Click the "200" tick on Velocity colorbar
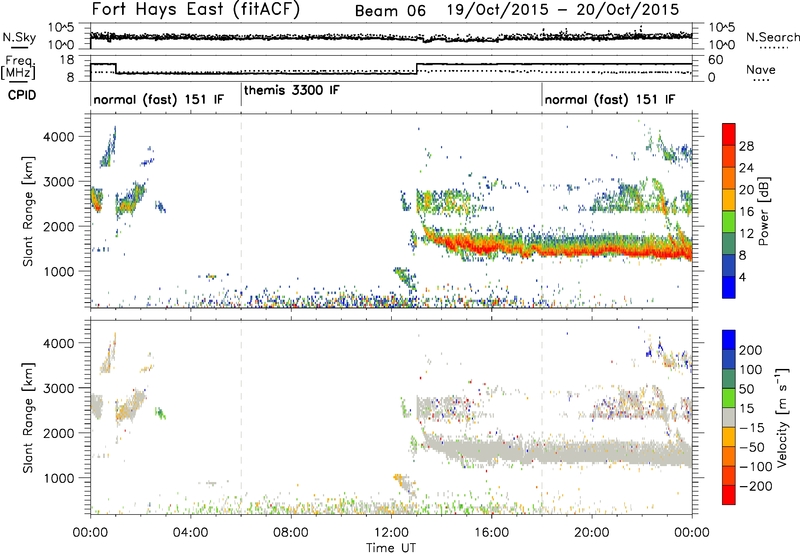This screenshot has width=800, height=554. point(751,350)
